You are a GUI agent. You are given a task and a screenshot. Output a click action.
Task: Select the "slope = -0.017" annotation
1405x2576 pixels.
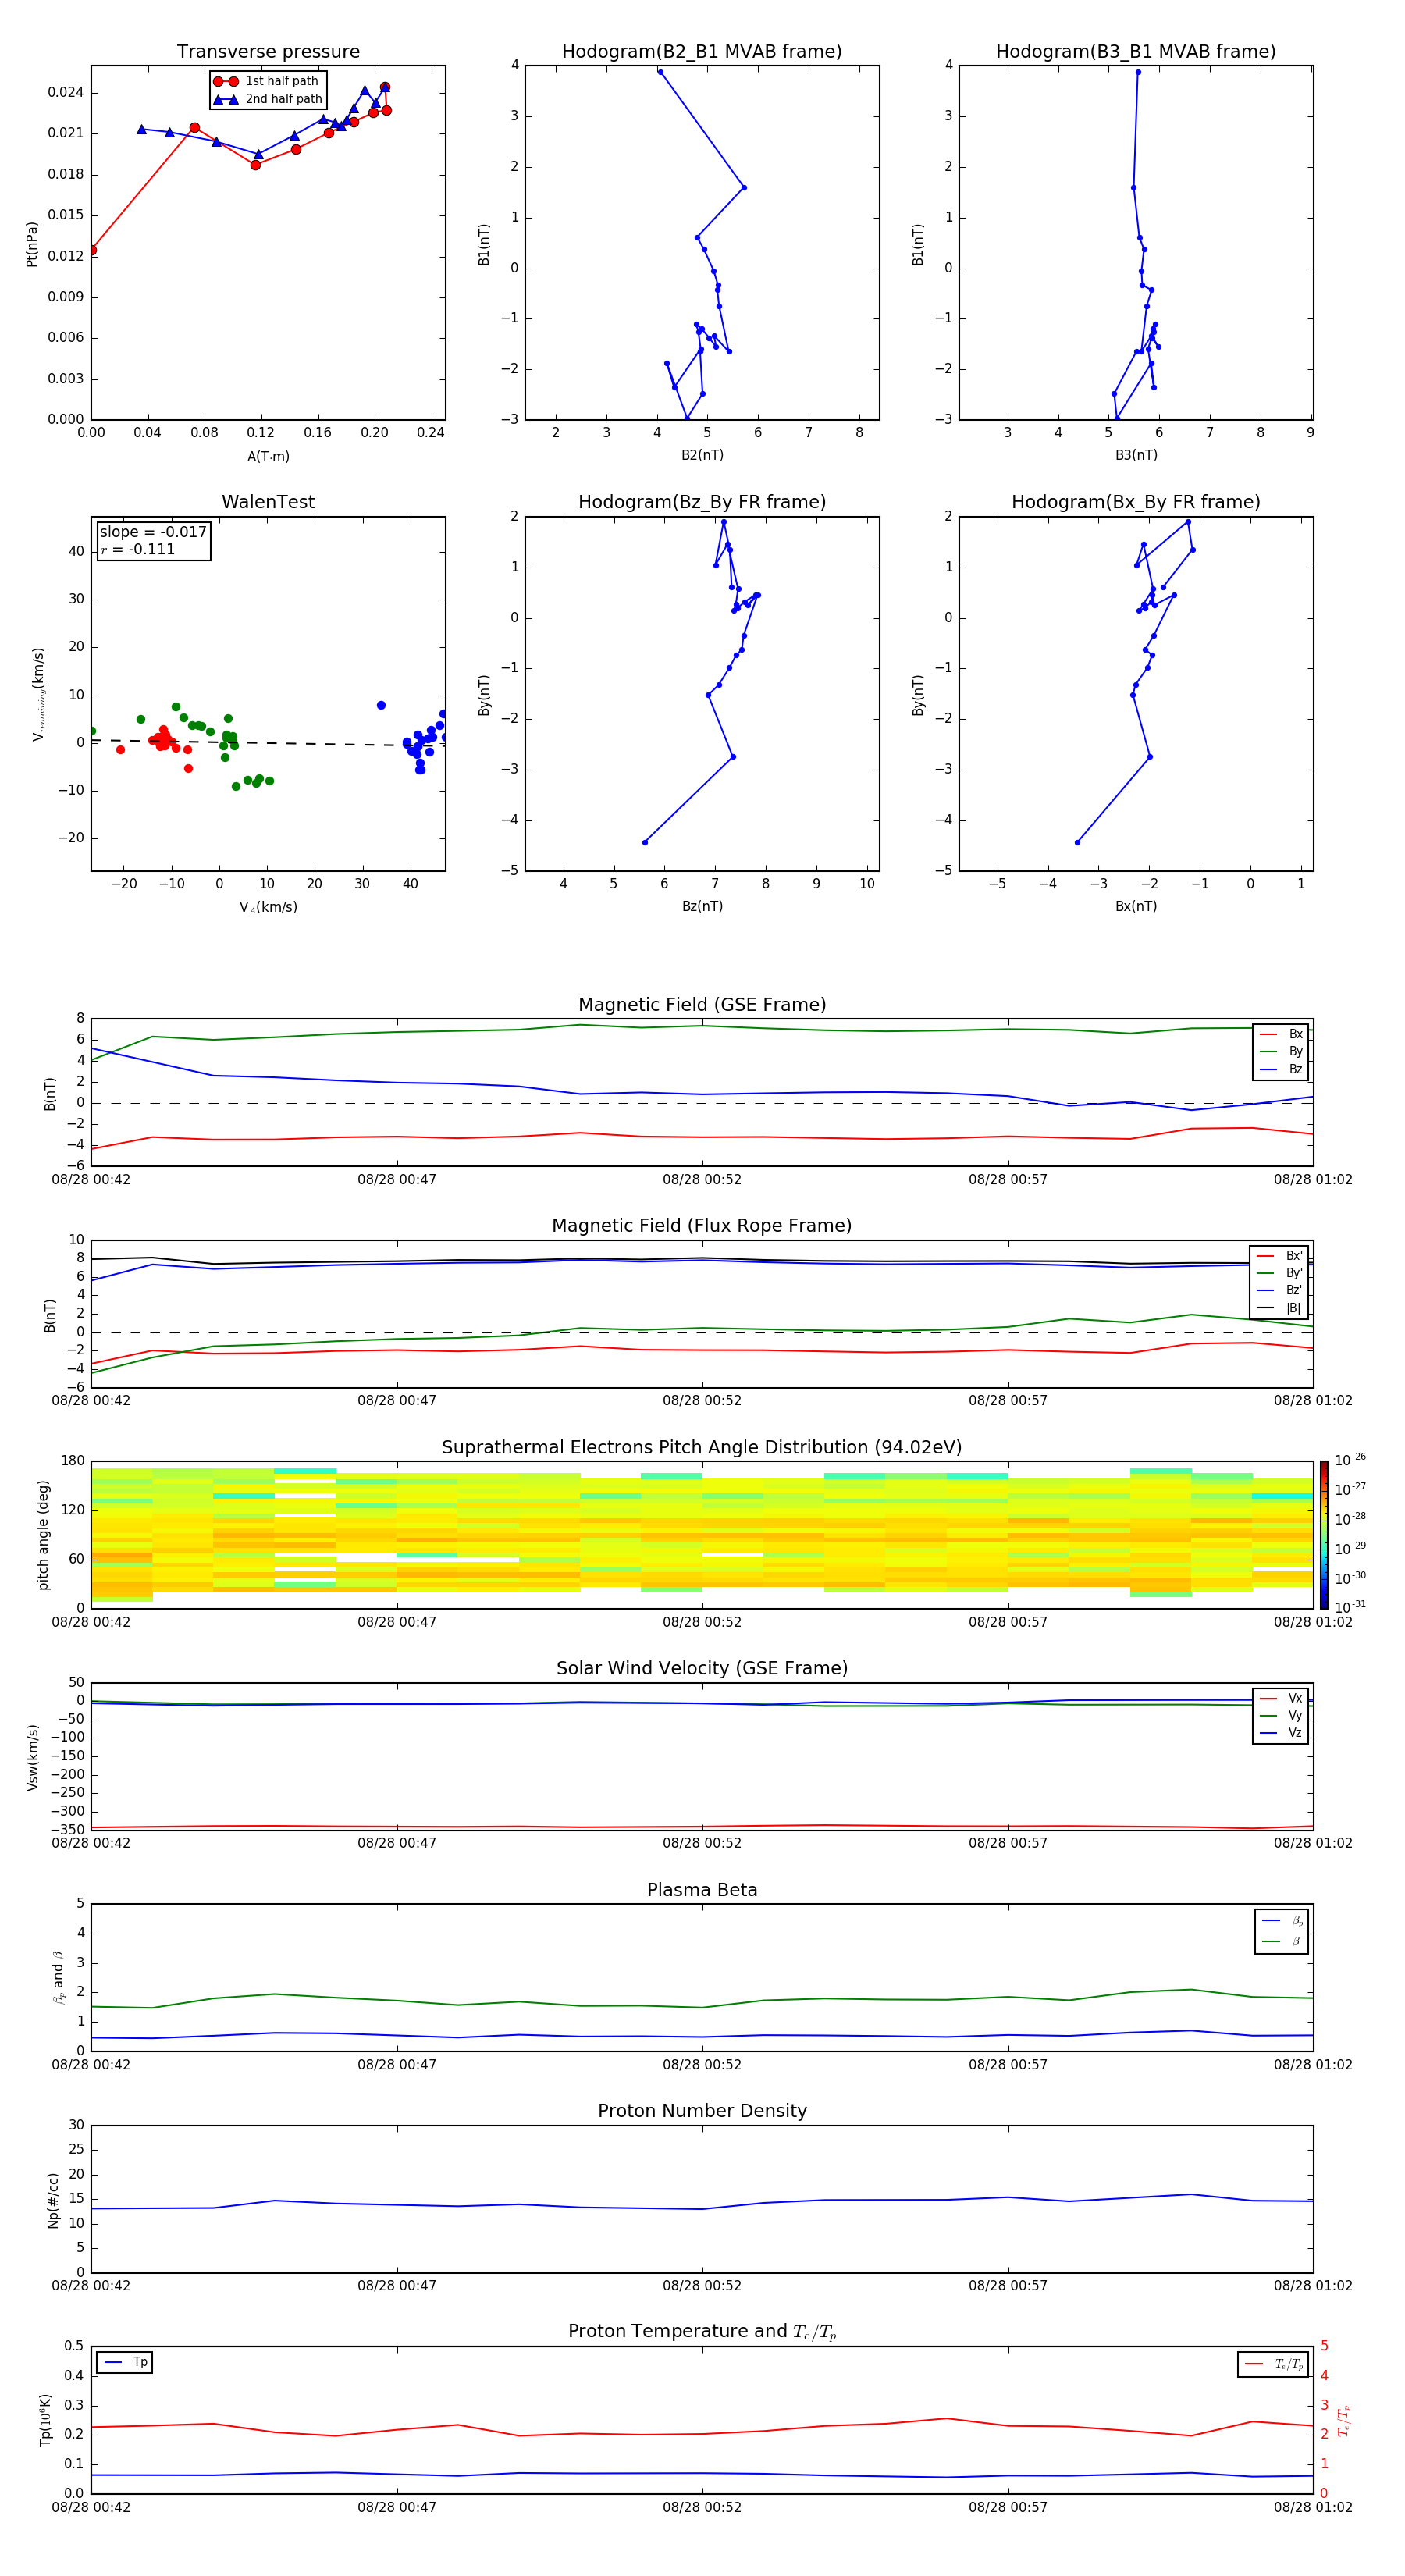pyautogui.click(x=153, y=532)
